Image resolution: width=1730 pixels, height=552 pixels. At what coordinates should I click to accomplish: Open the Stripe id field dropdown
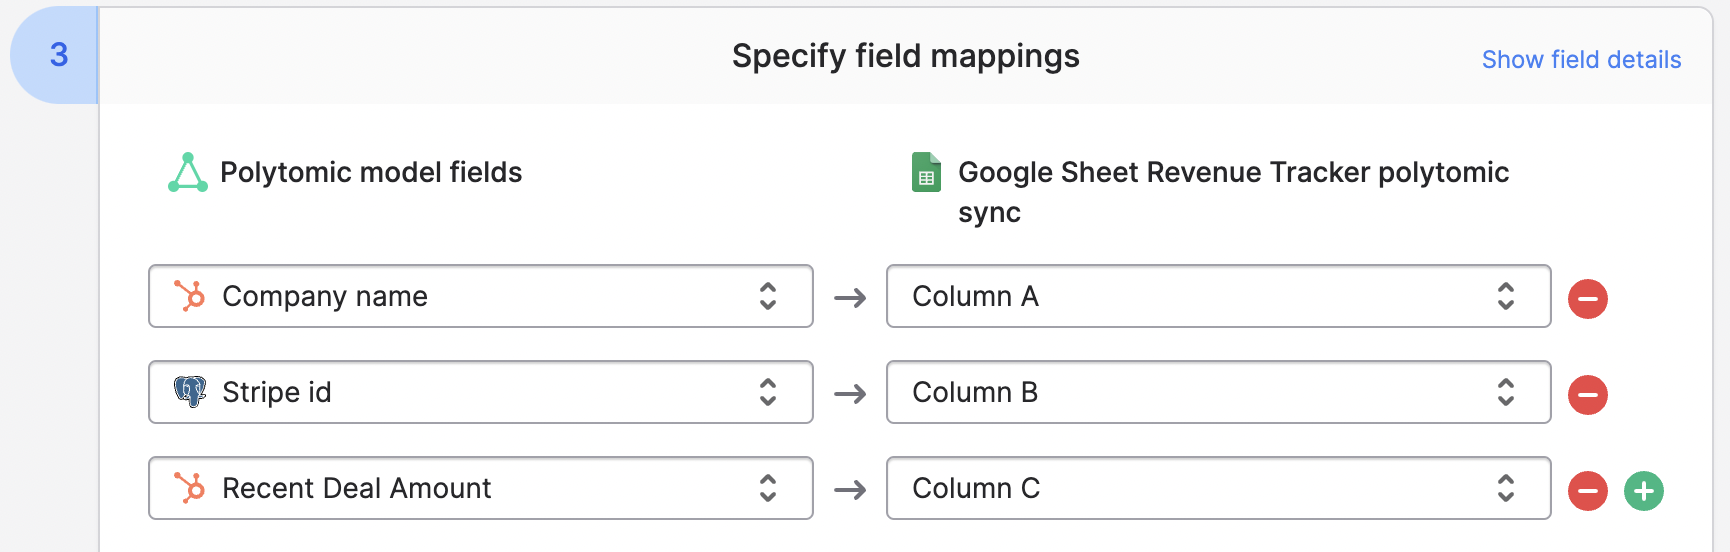tap(480, 392)
